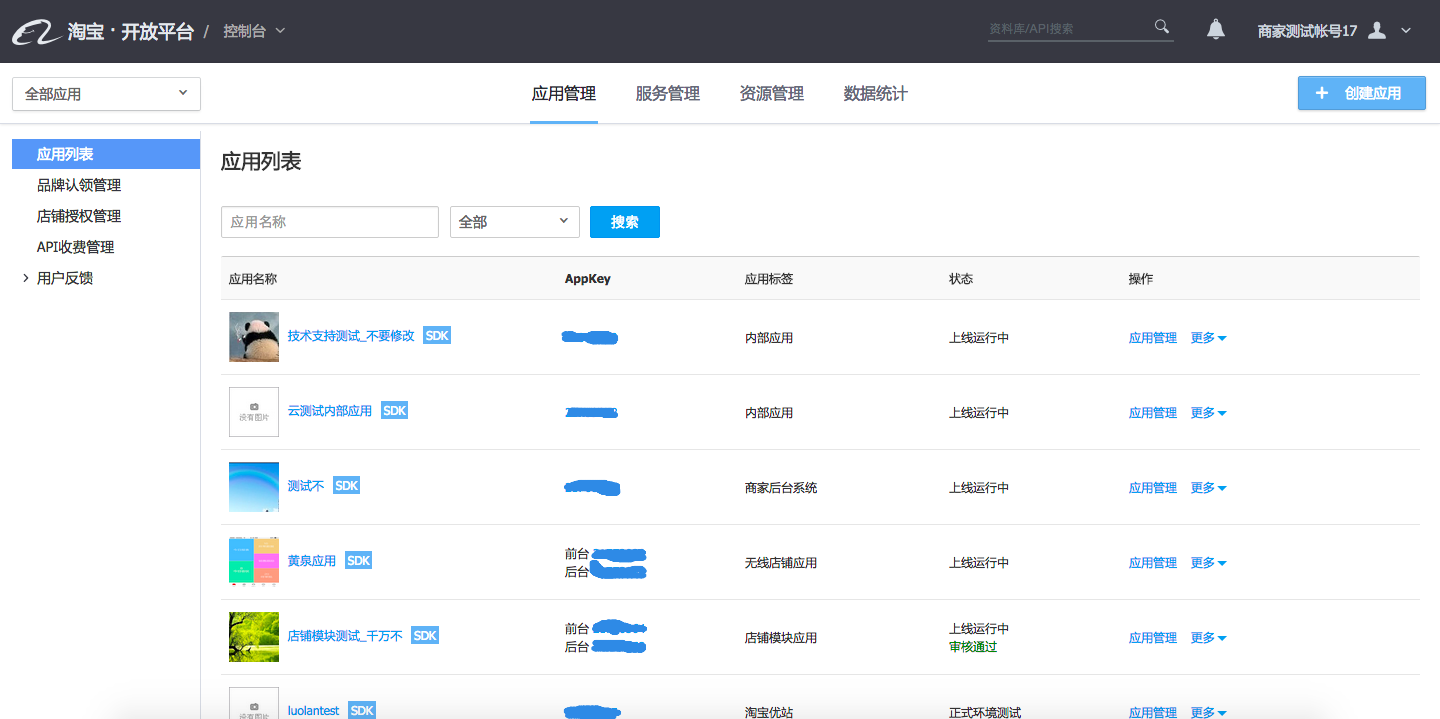
Task: Switch to 数据统计 tab
Action: [876, 94]
